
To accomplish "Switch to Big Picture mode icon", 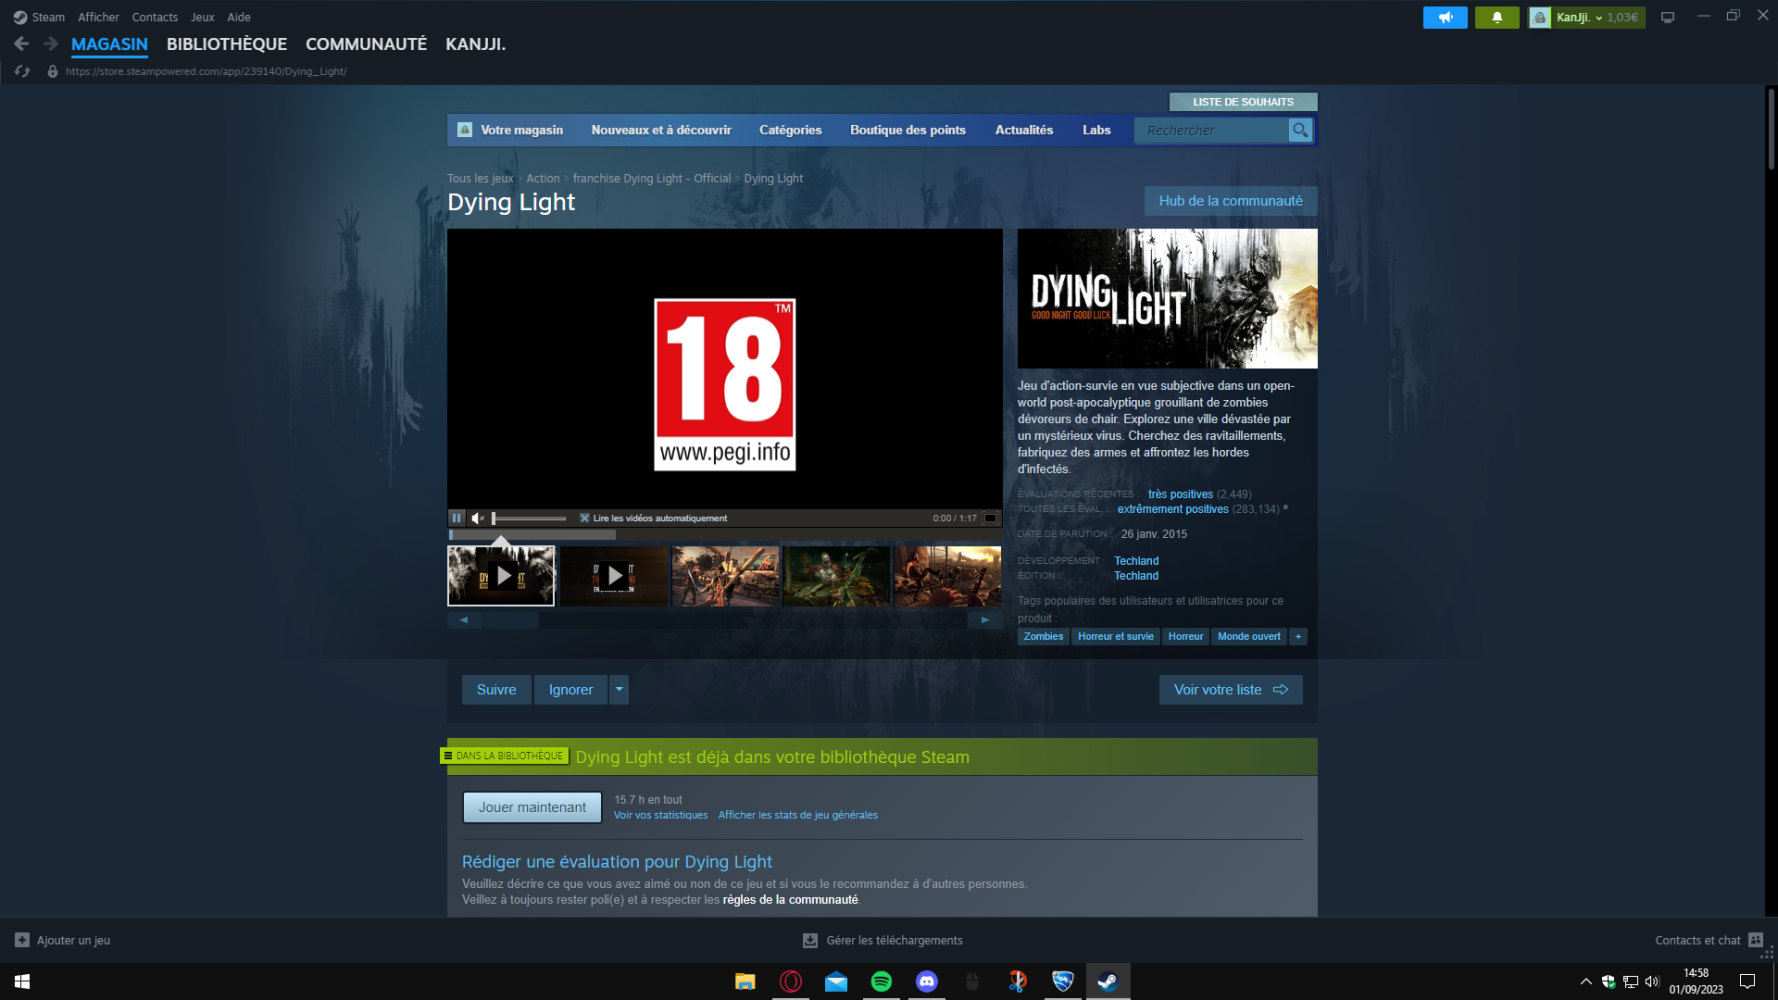I will pos(1667,17).
